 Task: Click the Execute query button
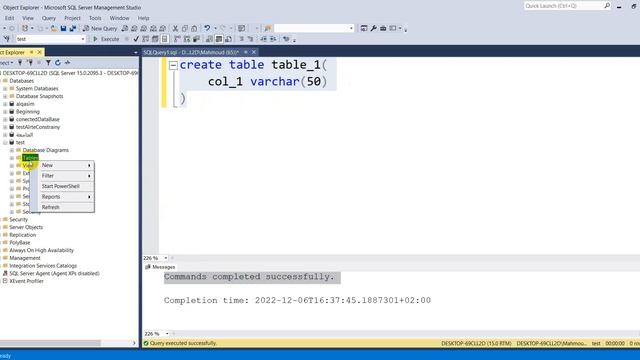click(x=106, y=39)
